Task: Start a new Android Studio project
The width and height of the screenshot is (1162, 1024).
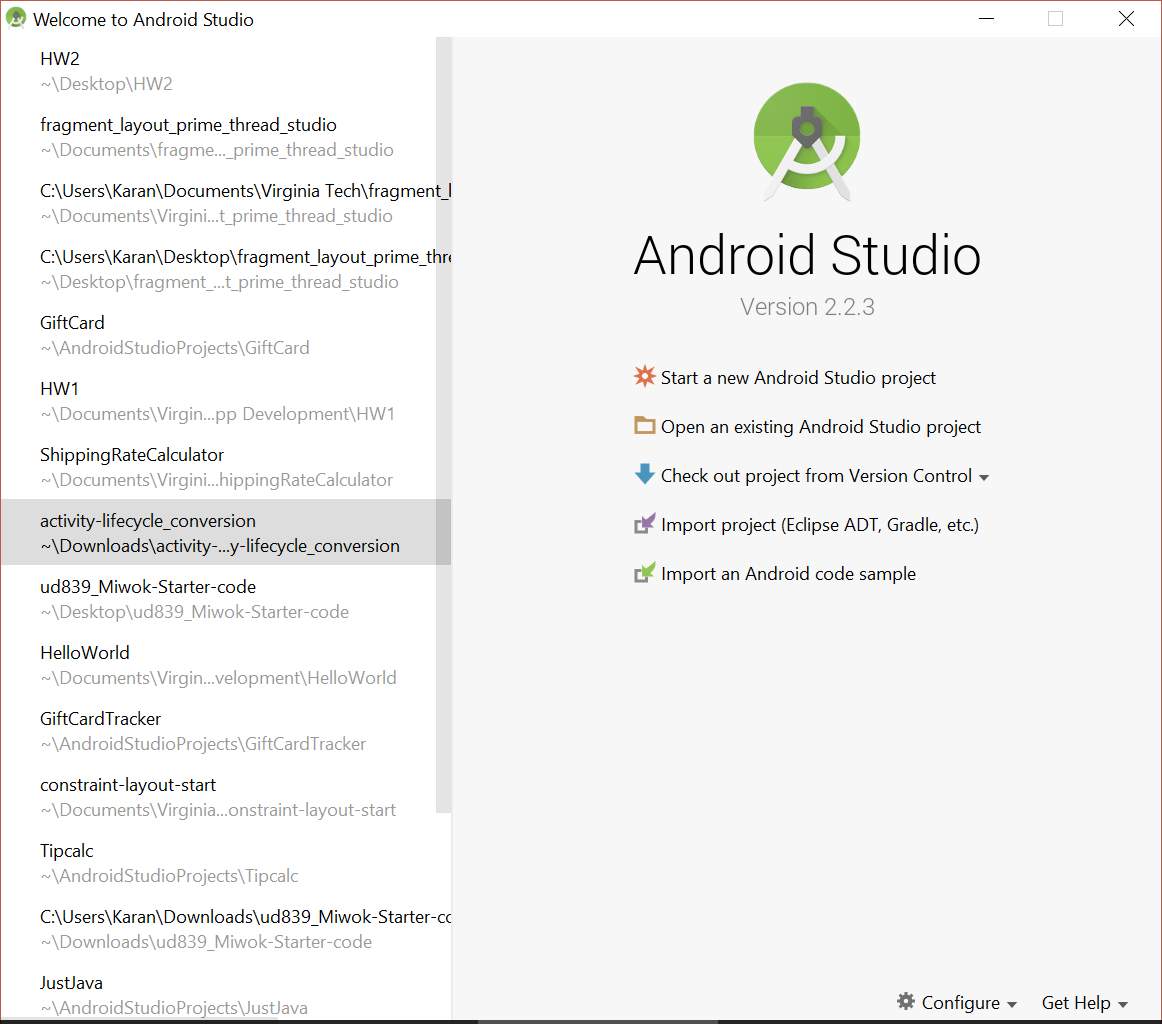Action: 798,378
